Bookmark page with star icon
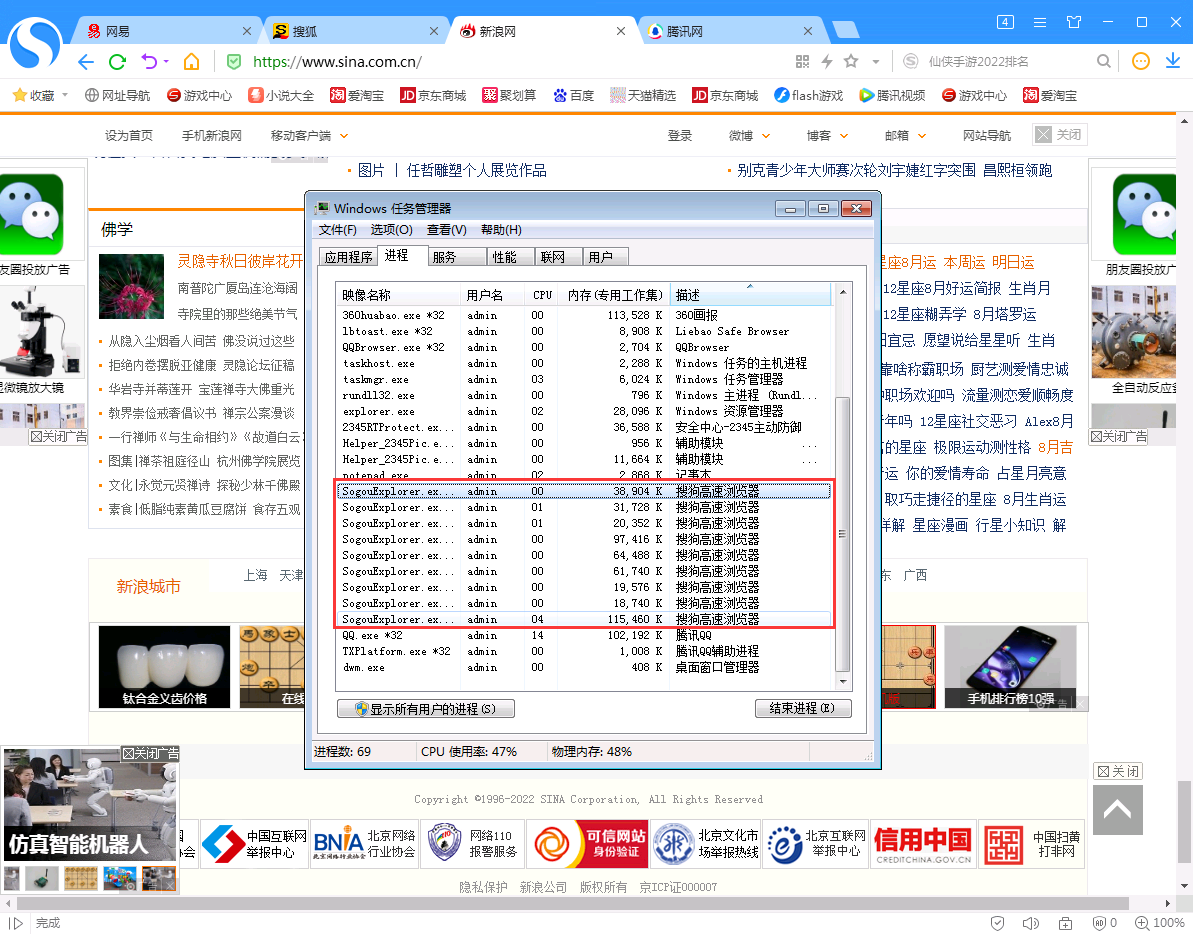The width and height of the screenshot is (1193, 934). [x=851, y=61]
